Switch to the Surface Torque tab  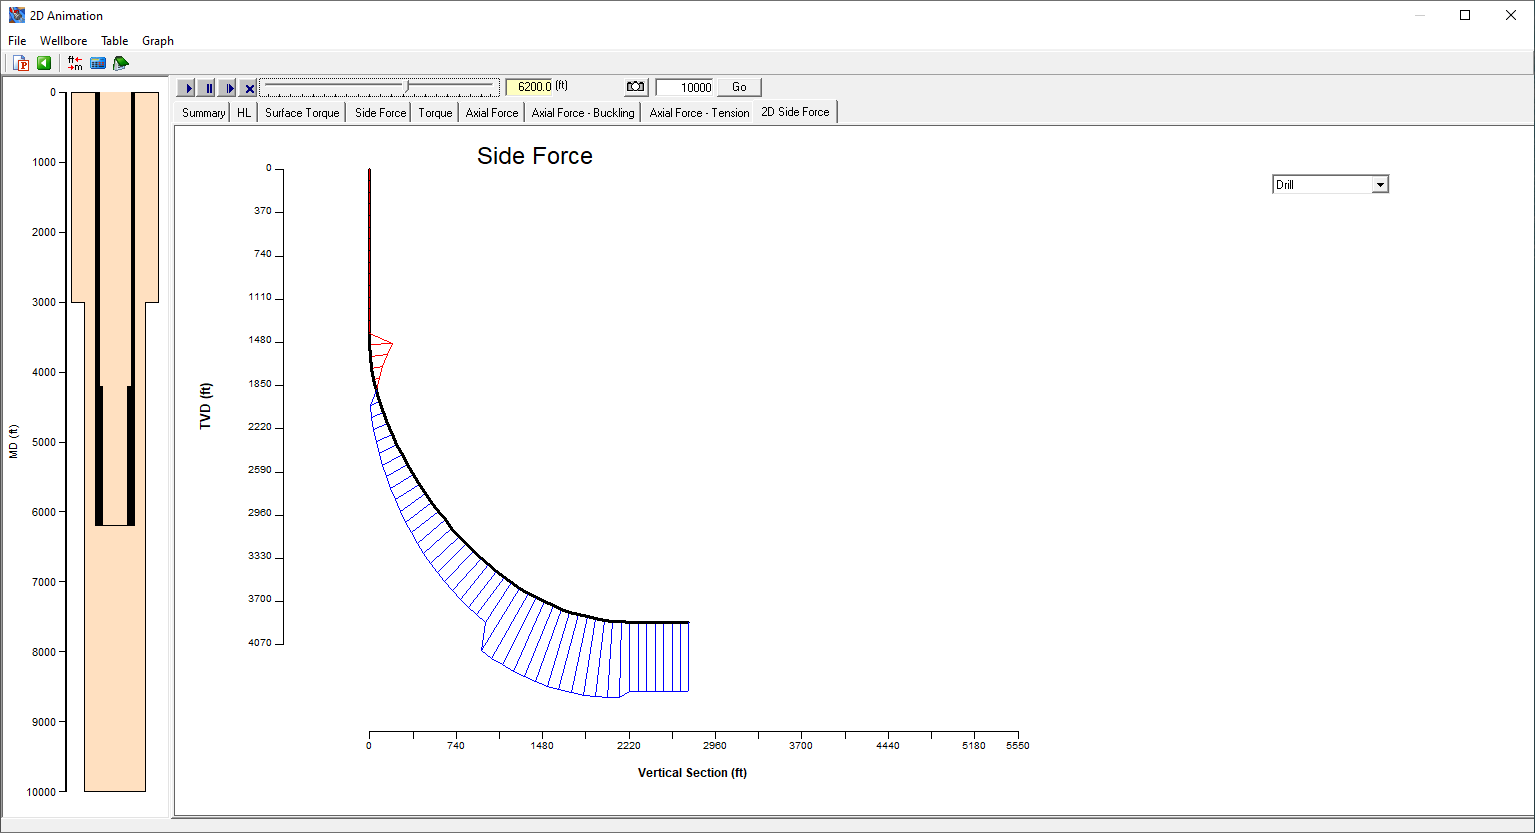[x=302, y=113]
